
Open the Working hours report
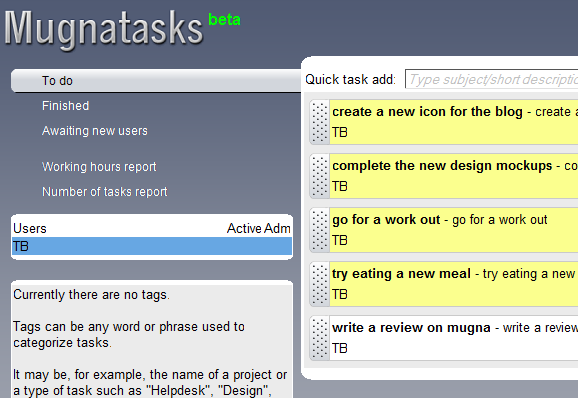(99, 167)
